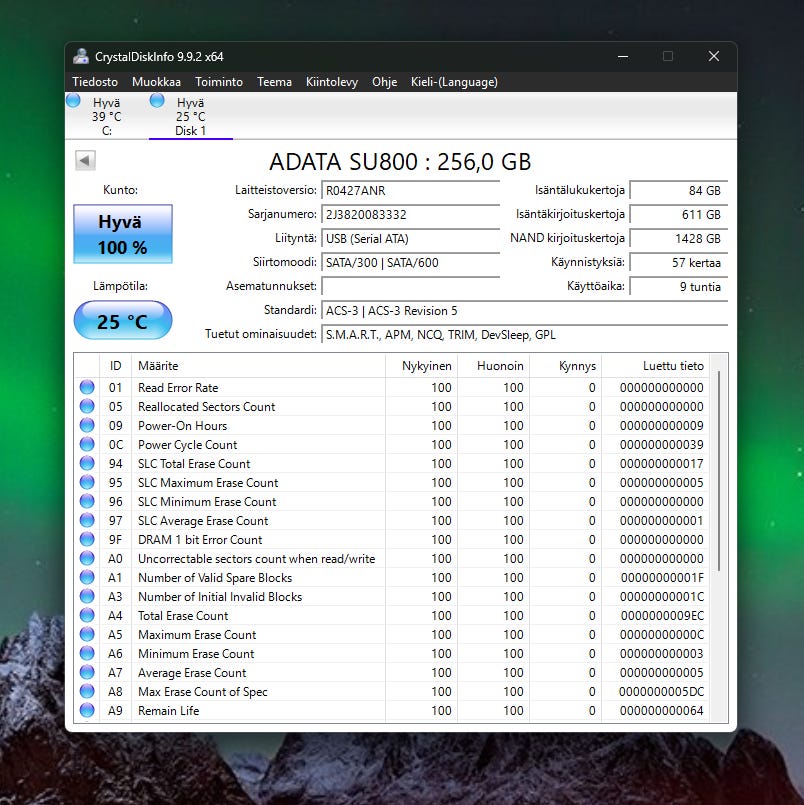Image resolution: width=804 pixels, height=805 pixels.
Task: Click the Kynnys column header
Action: [565, 366]
